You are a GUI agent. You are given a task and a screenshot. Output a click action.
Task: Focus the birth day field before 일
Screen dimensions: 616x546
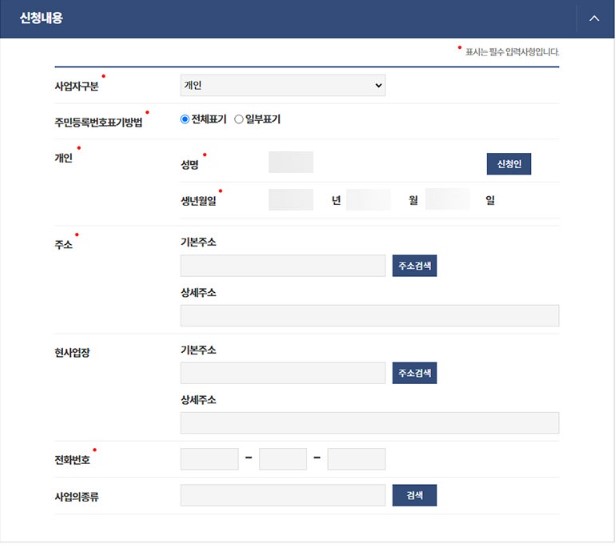coord(447,199)
